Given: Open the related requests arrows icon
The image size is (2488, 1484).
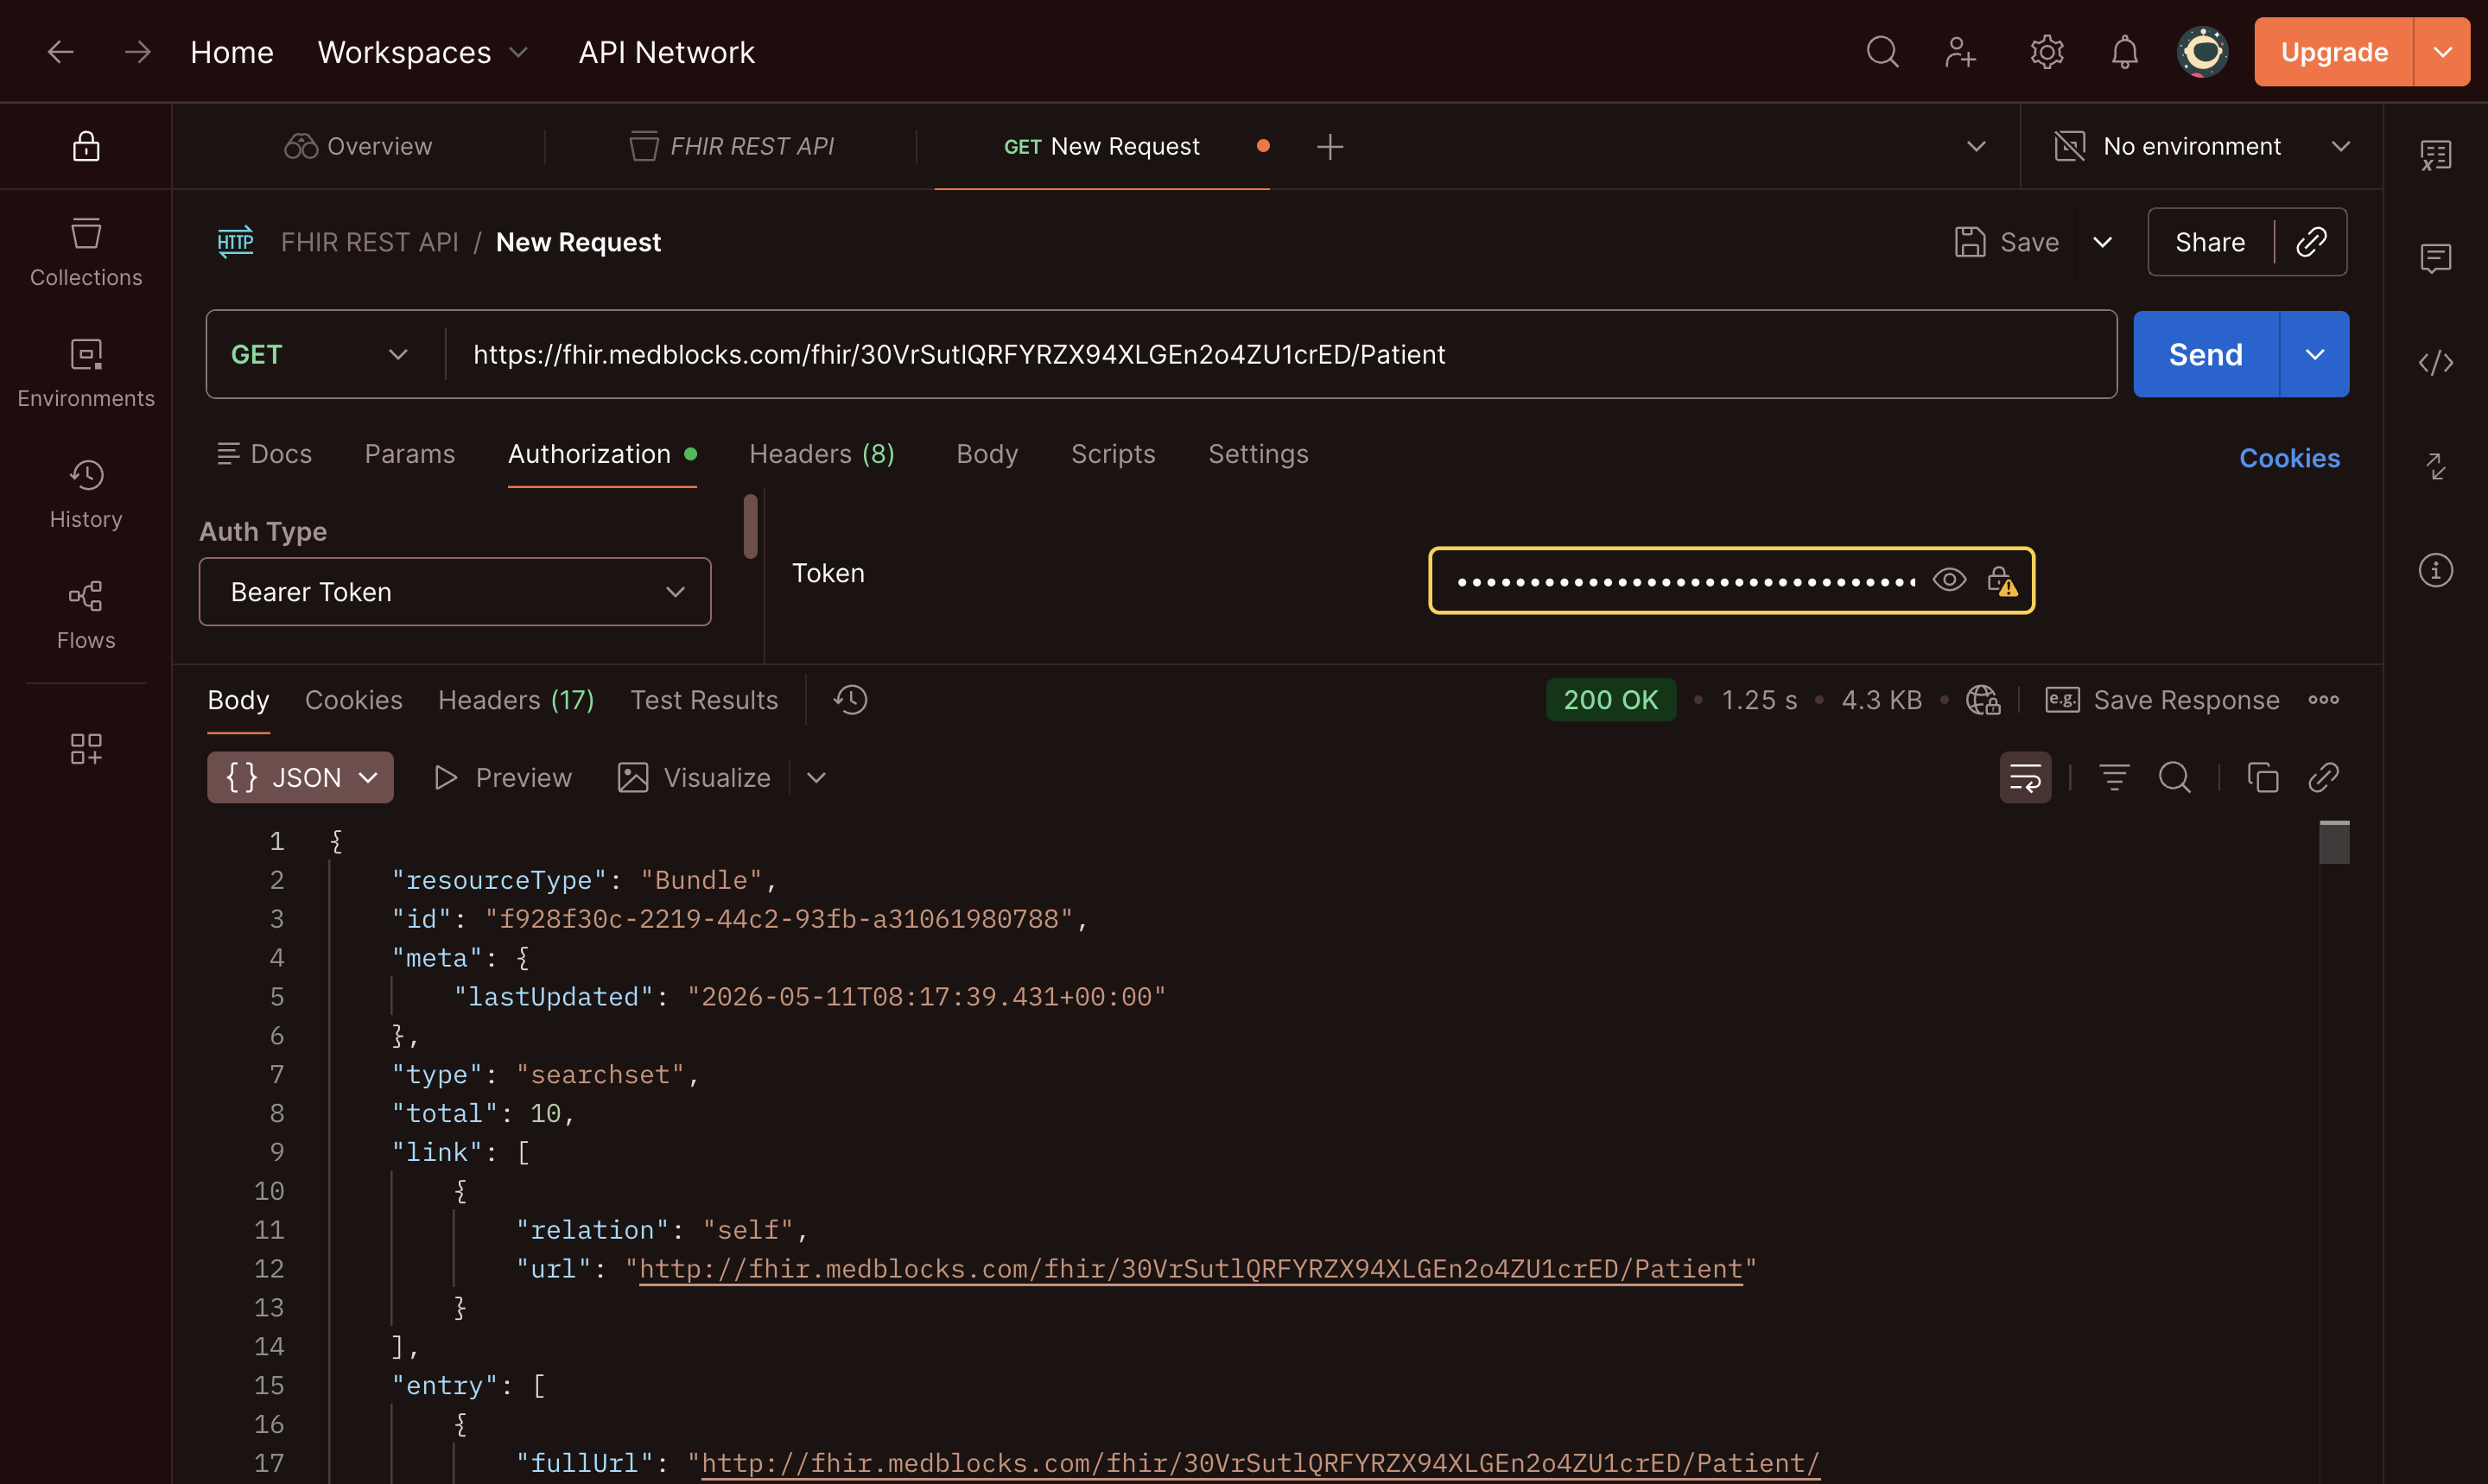Looking at the screenshot, I should 2435,466.
